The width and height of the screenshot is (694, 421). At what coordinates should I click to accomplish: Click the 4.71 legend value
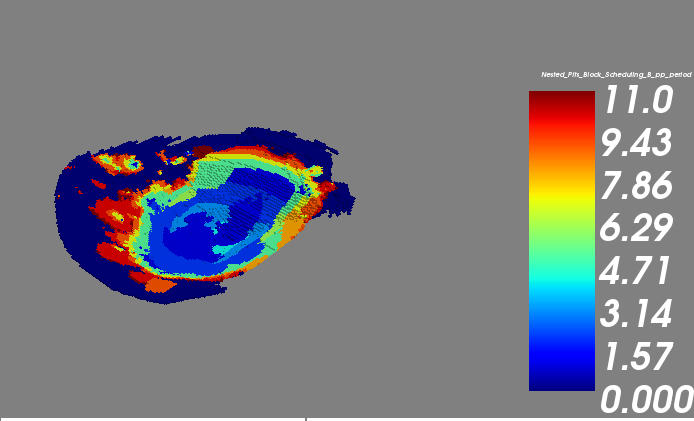[635, 270]
